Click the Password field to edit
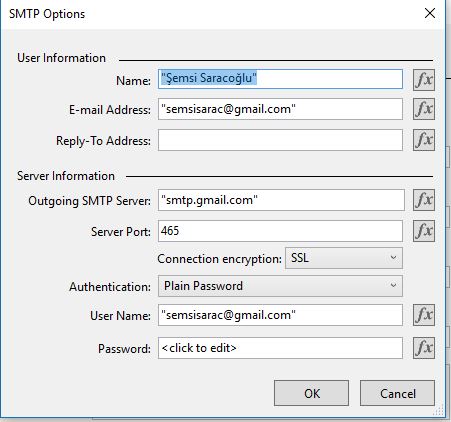Image resolution: width=451 pixels, height=422 pixels. coord(280,348)
